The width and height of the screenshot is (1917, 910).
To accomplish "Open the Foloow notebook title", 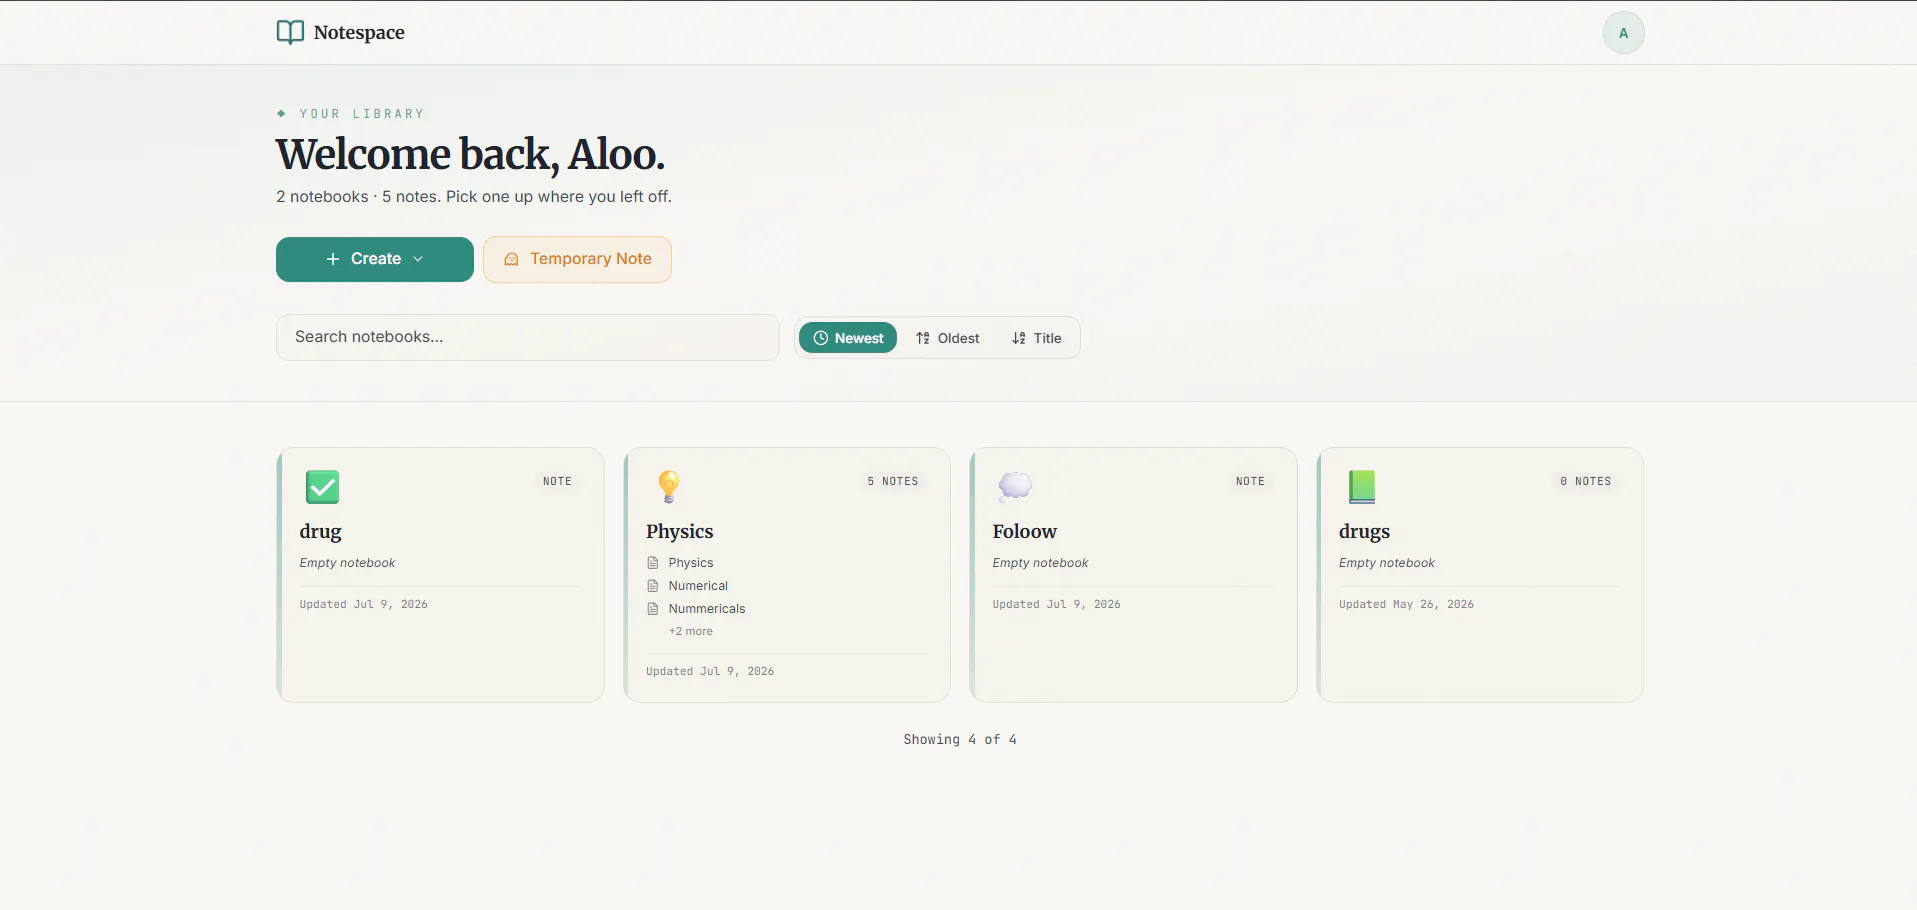I will click(x=1024, y=531).
